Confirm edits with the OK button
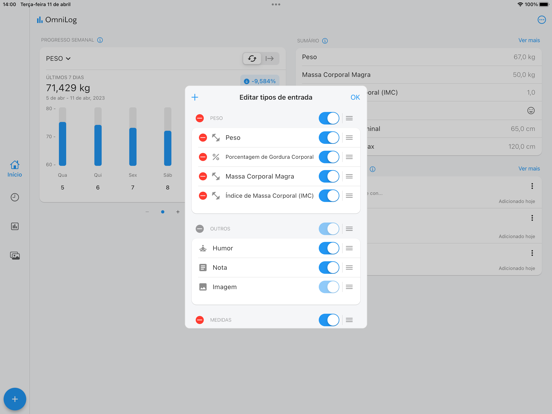The image size is (552, 414). (355, 97)
